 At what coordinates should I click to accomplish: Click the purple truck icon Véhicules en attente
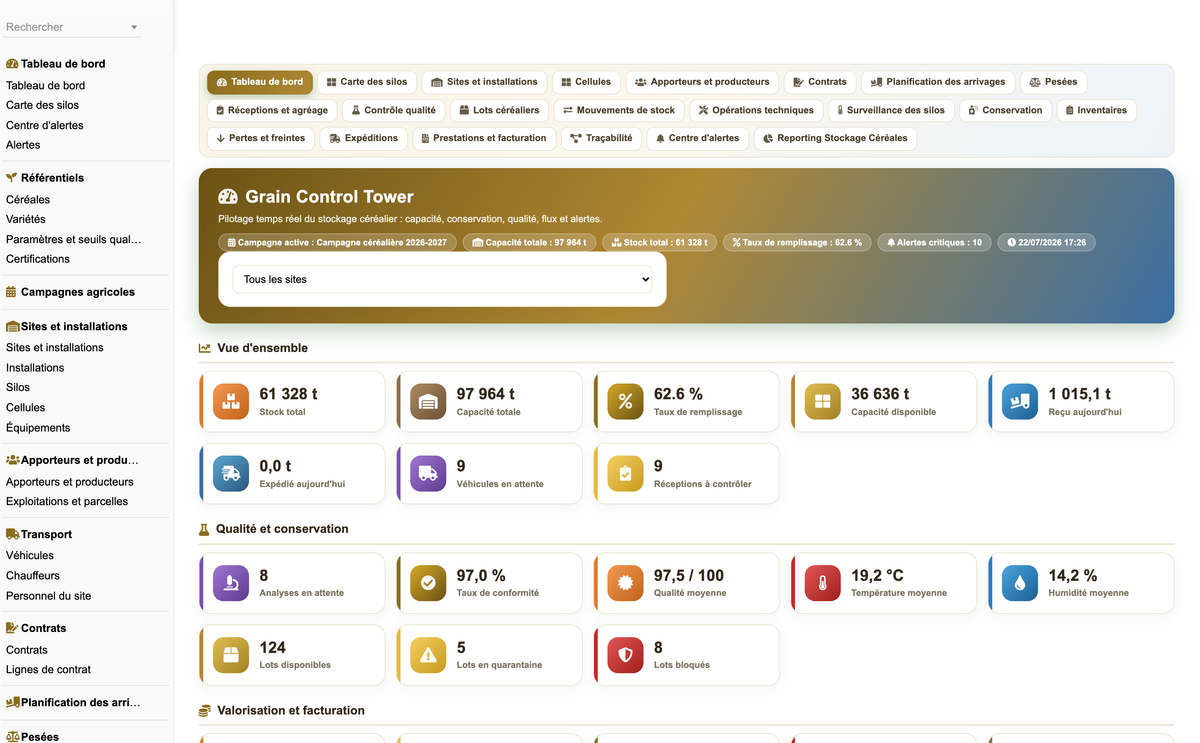pos(428,474)
